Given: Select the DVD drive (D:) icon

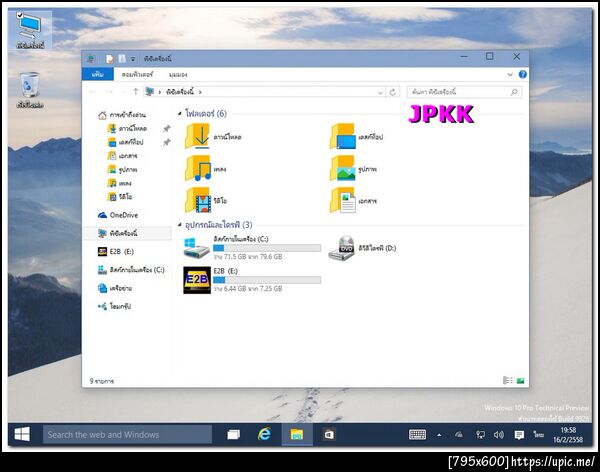Looking at the screenshot, I should [341, 248].
